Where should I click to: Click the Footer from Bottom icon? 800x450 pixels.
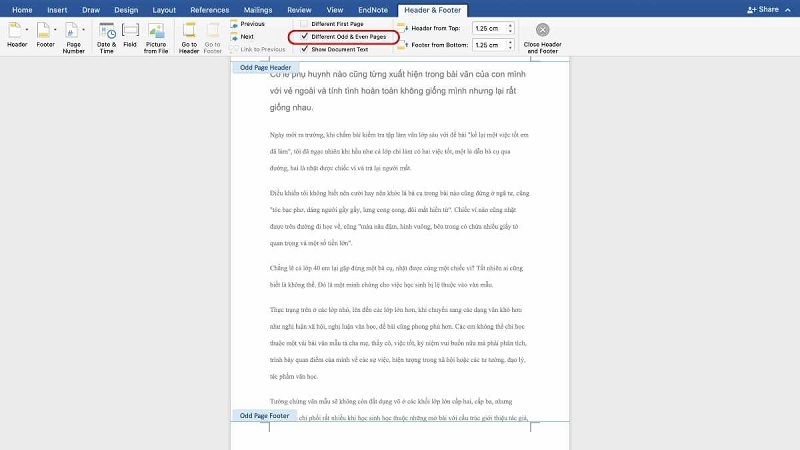[403, 45]
